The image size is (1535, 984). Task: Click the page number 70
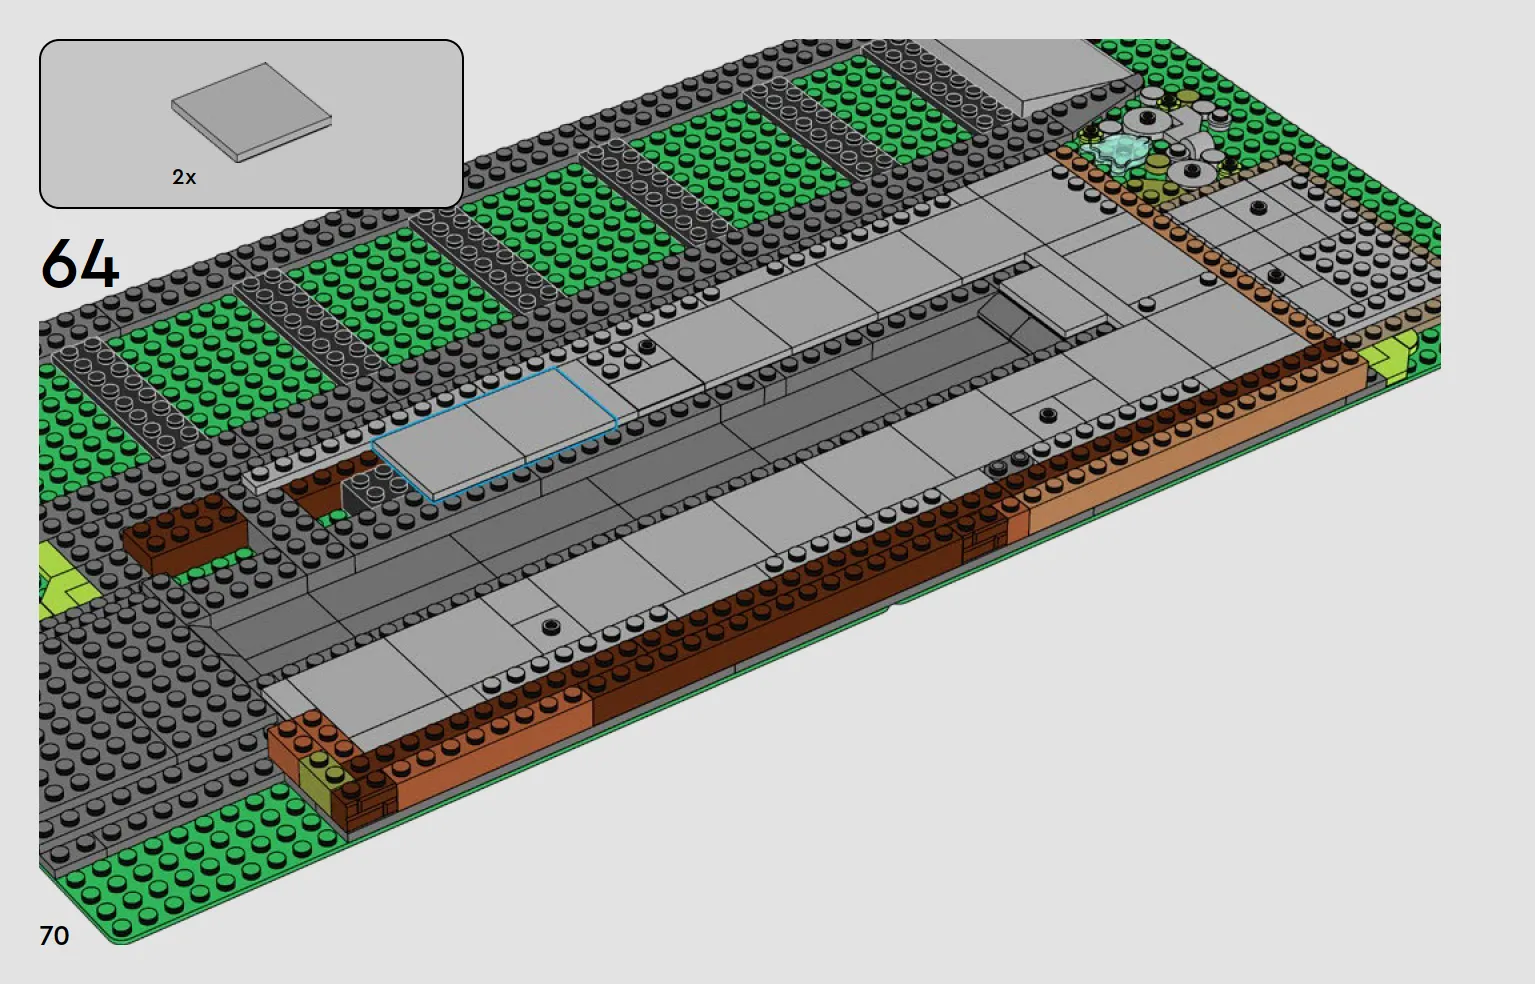[x=54, y=935]
